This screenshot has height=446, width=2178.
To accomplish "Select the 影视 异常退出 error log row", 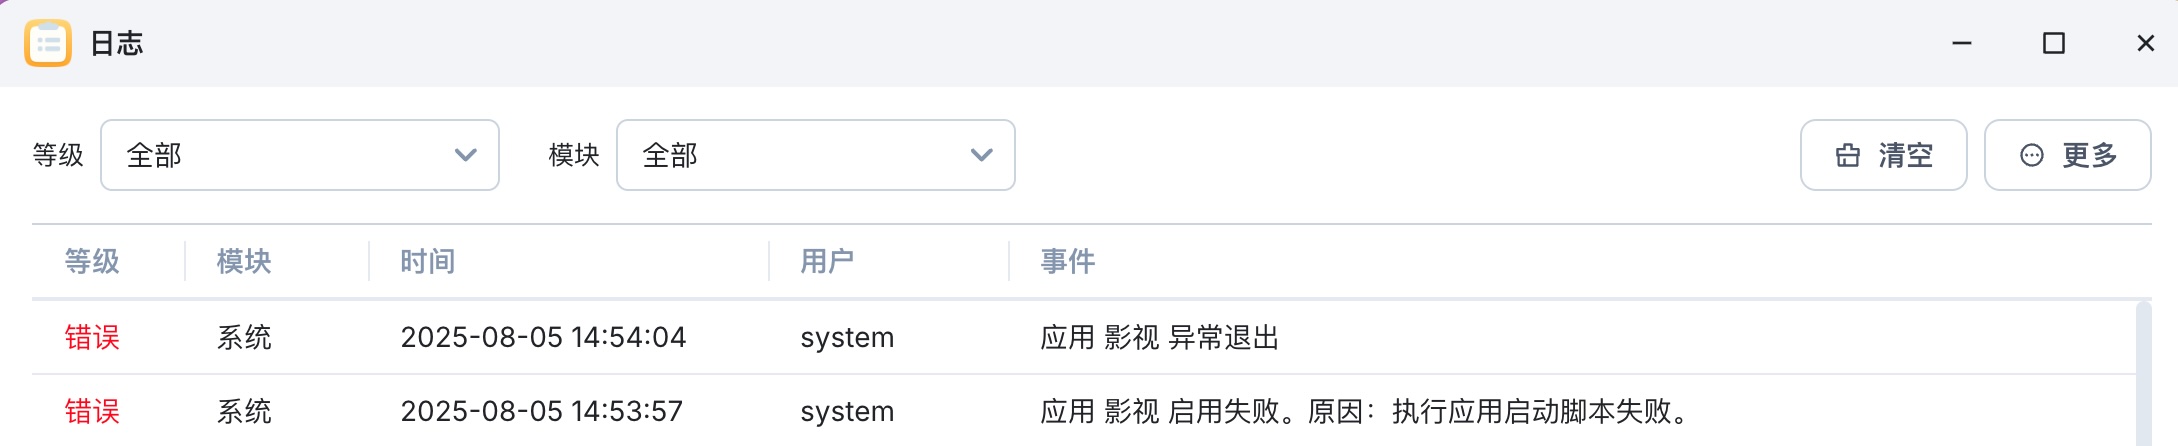I will pos(1083,337).
